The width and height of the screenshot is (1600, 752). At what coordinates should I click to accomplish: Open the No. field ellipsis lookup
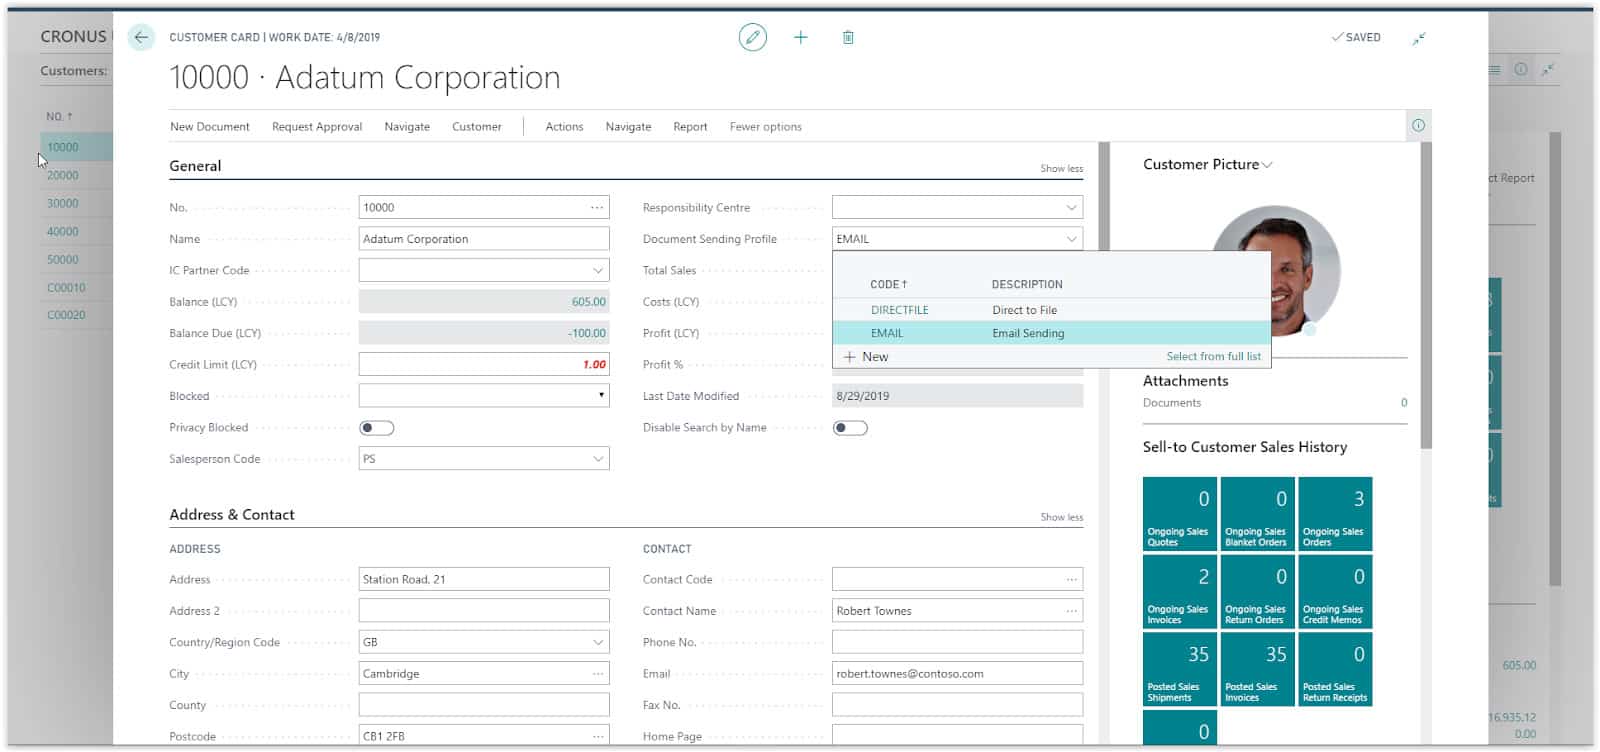tap(597, 208)
